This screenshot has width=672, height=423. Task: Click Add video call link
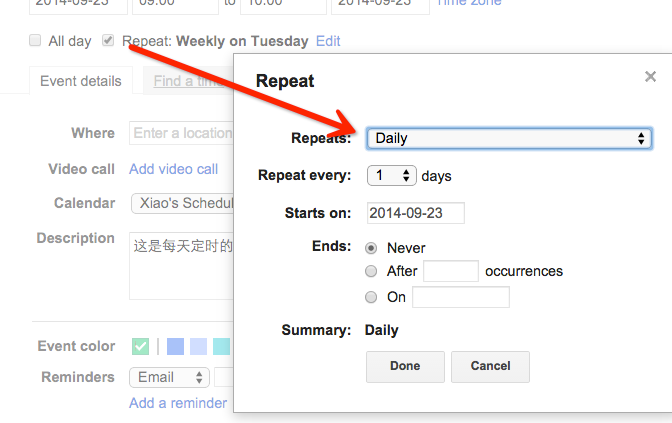coord(173,169)
